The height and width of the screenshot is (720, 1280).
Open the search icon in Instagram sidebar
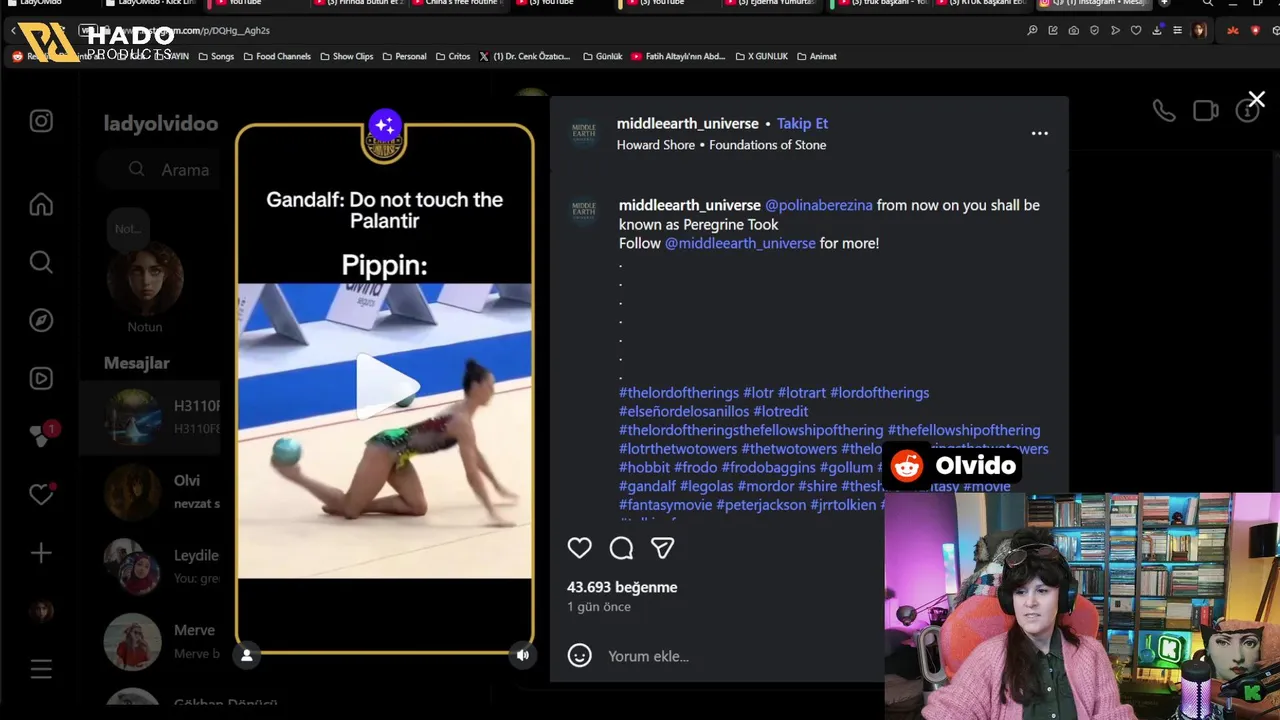(41, 262)
